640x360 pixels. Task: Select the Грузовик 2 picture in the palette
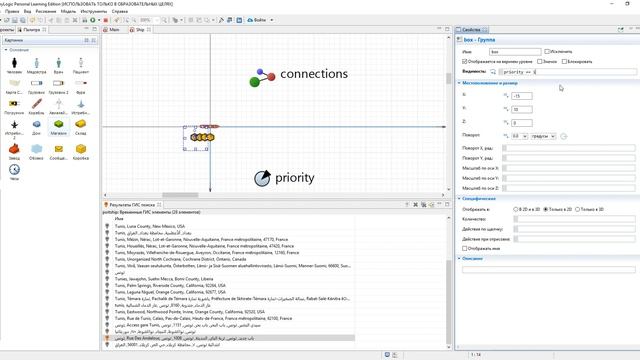coord(58,83)
